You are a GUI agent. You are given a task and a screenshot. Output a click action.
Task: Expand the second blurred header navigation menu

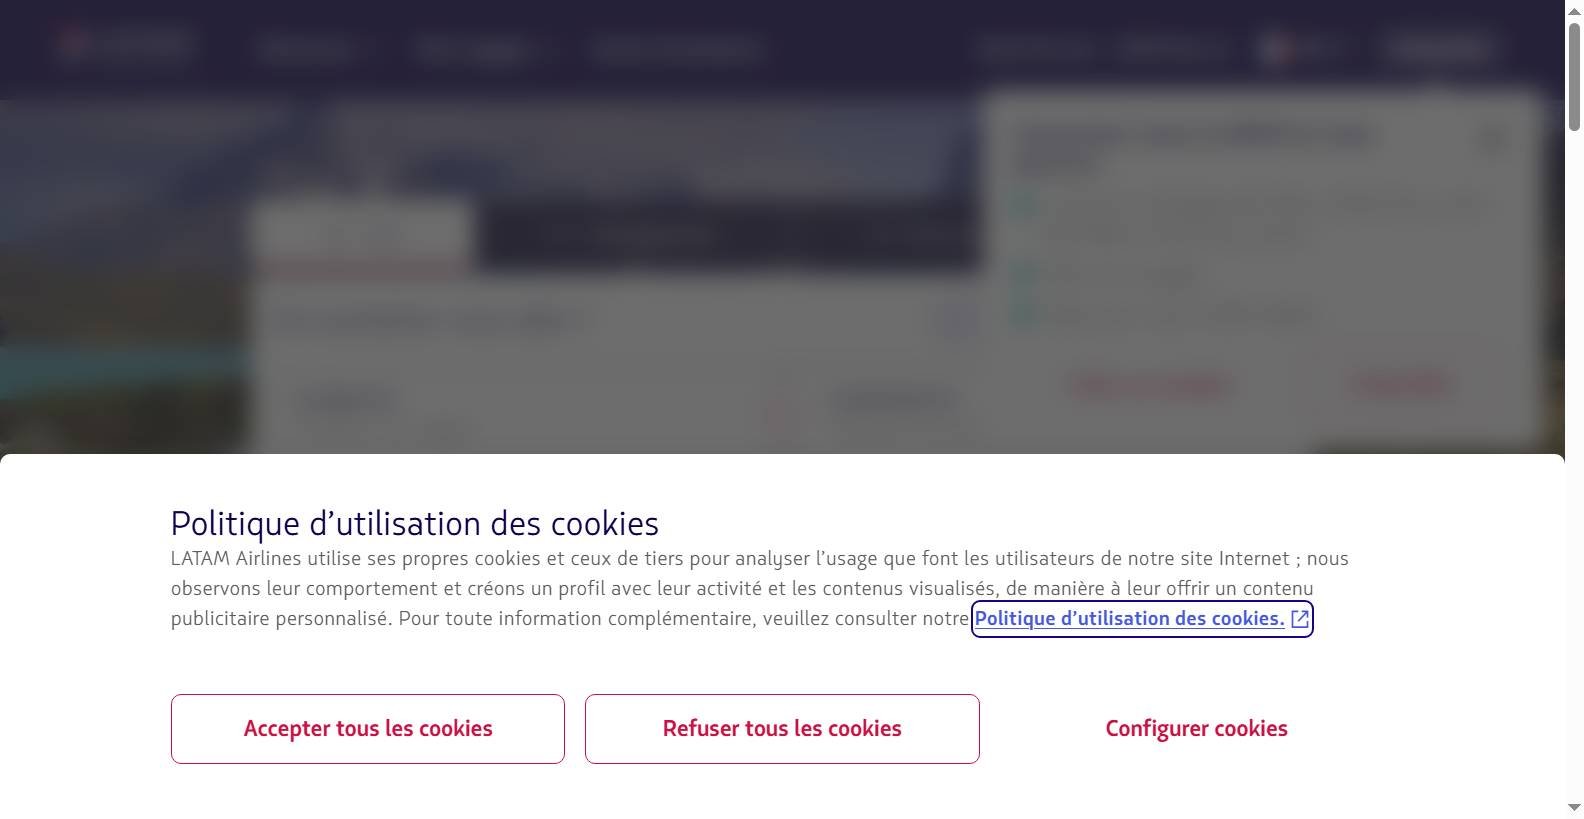(x=478, y=50)
